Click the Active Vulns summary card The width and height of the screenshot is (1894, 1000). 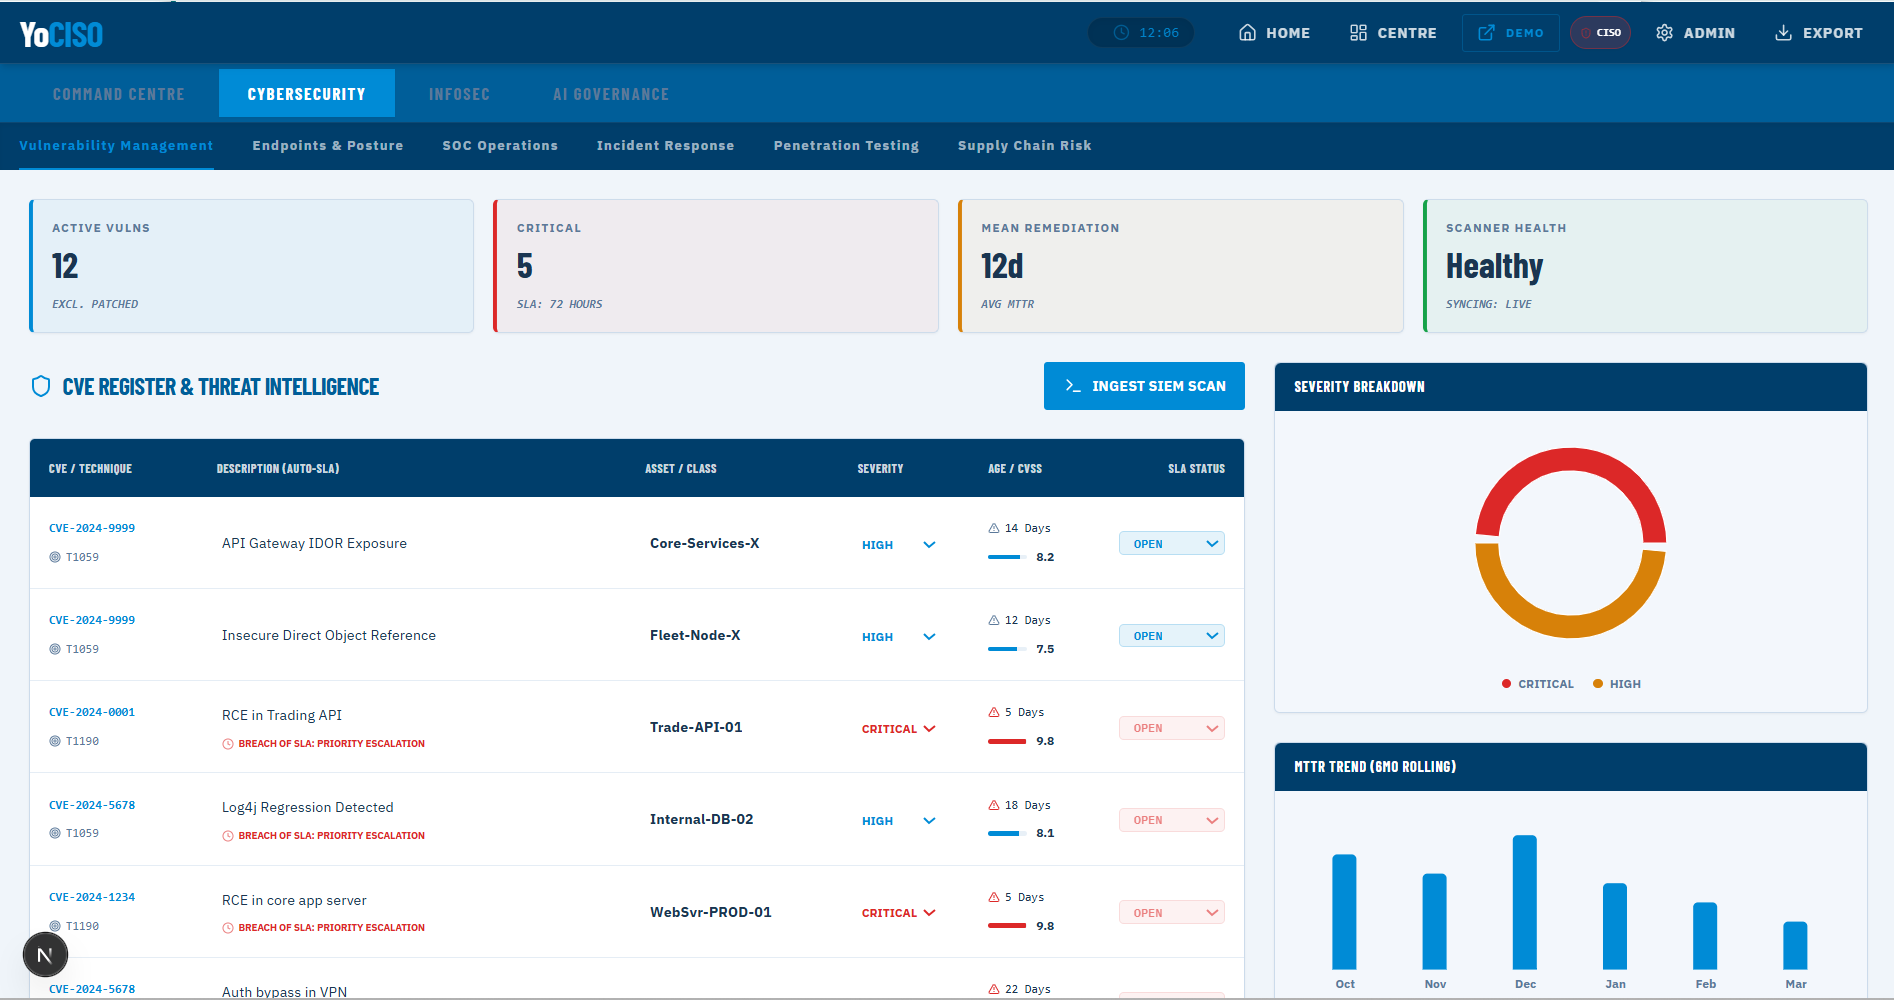251,266
